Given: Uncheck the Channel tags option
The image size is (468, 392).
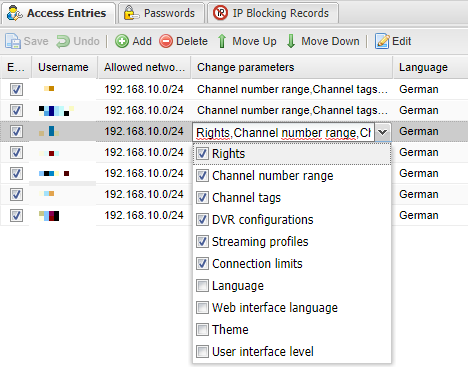Looking at the screenshot, I should point(202,198).
